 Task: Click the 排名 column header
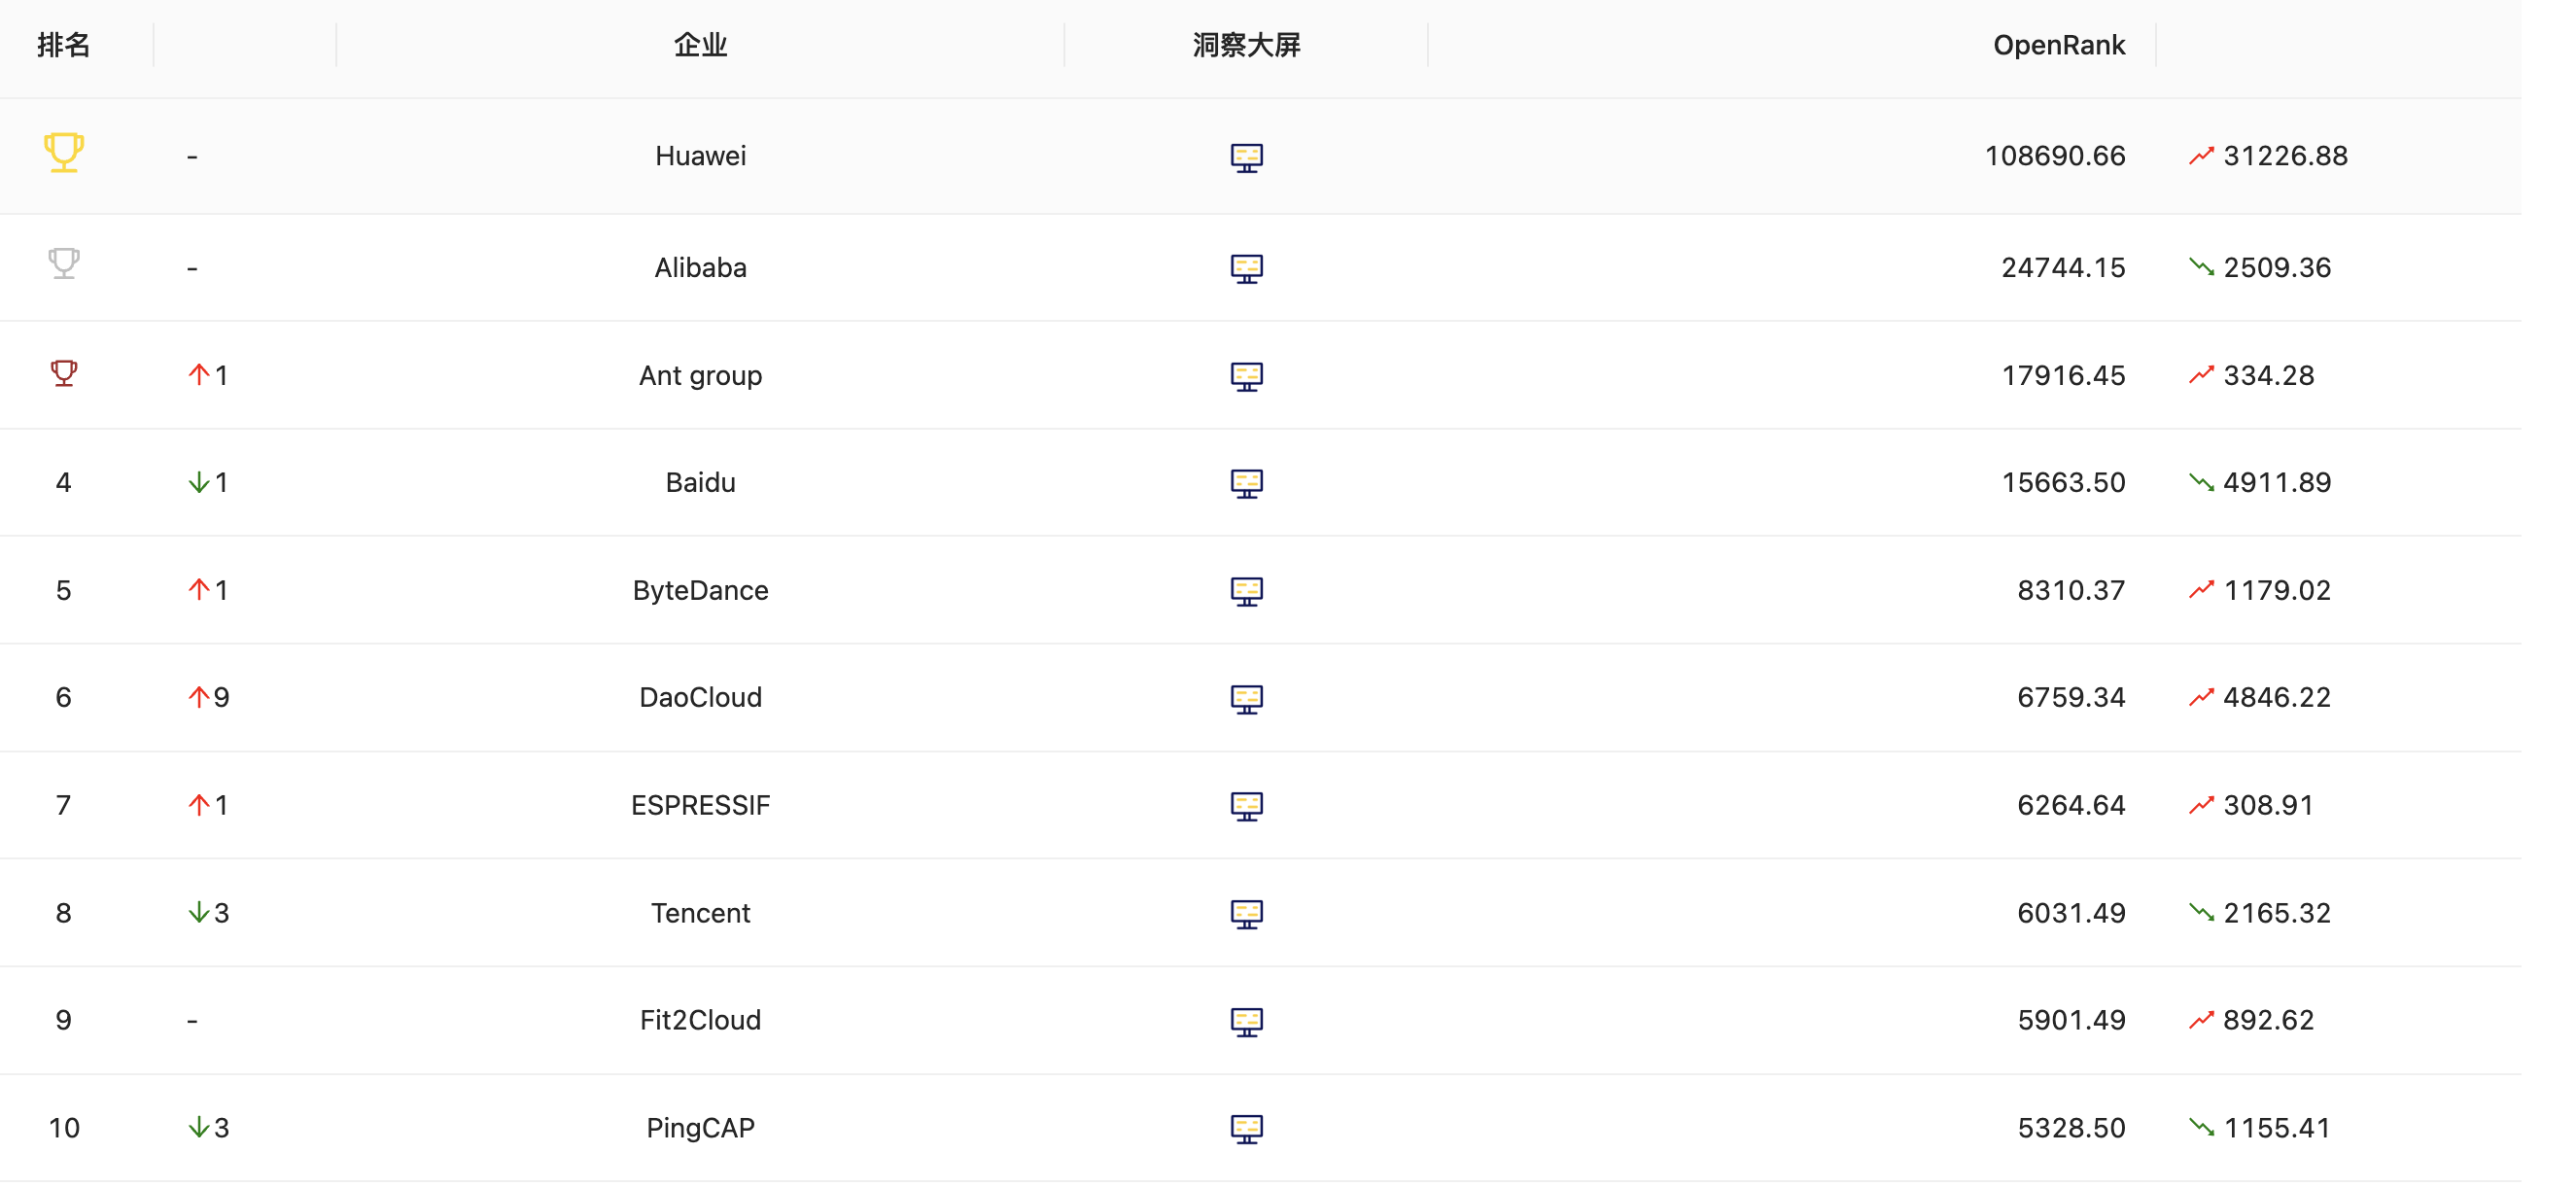coord(64,45)
